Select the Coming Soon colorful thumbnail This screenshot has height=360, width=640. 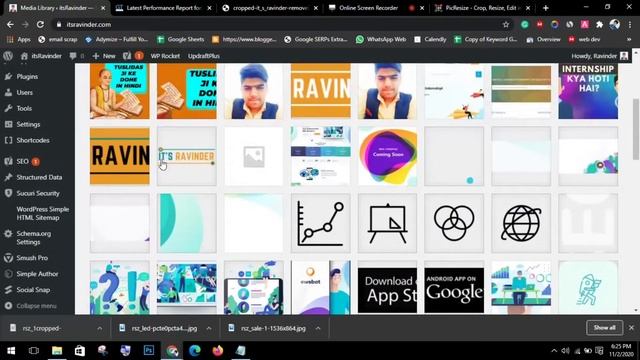(x=387, y=156)
